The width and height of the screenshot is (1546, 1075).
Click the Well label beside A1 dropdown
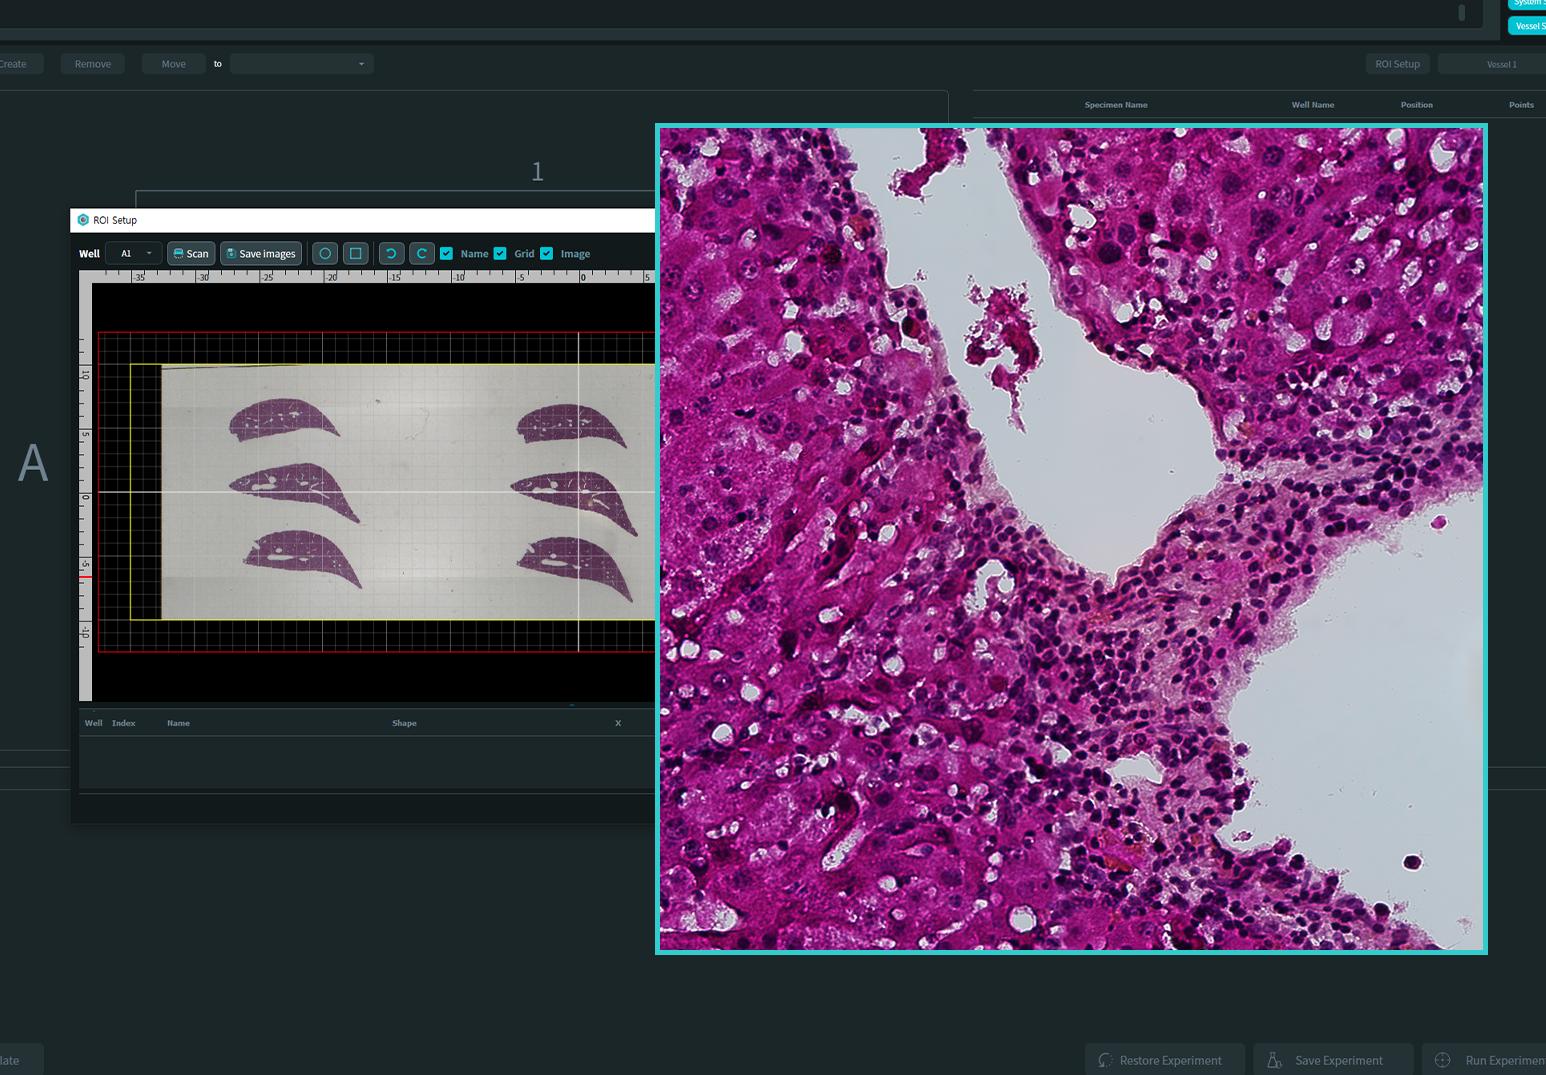(89, 254)
